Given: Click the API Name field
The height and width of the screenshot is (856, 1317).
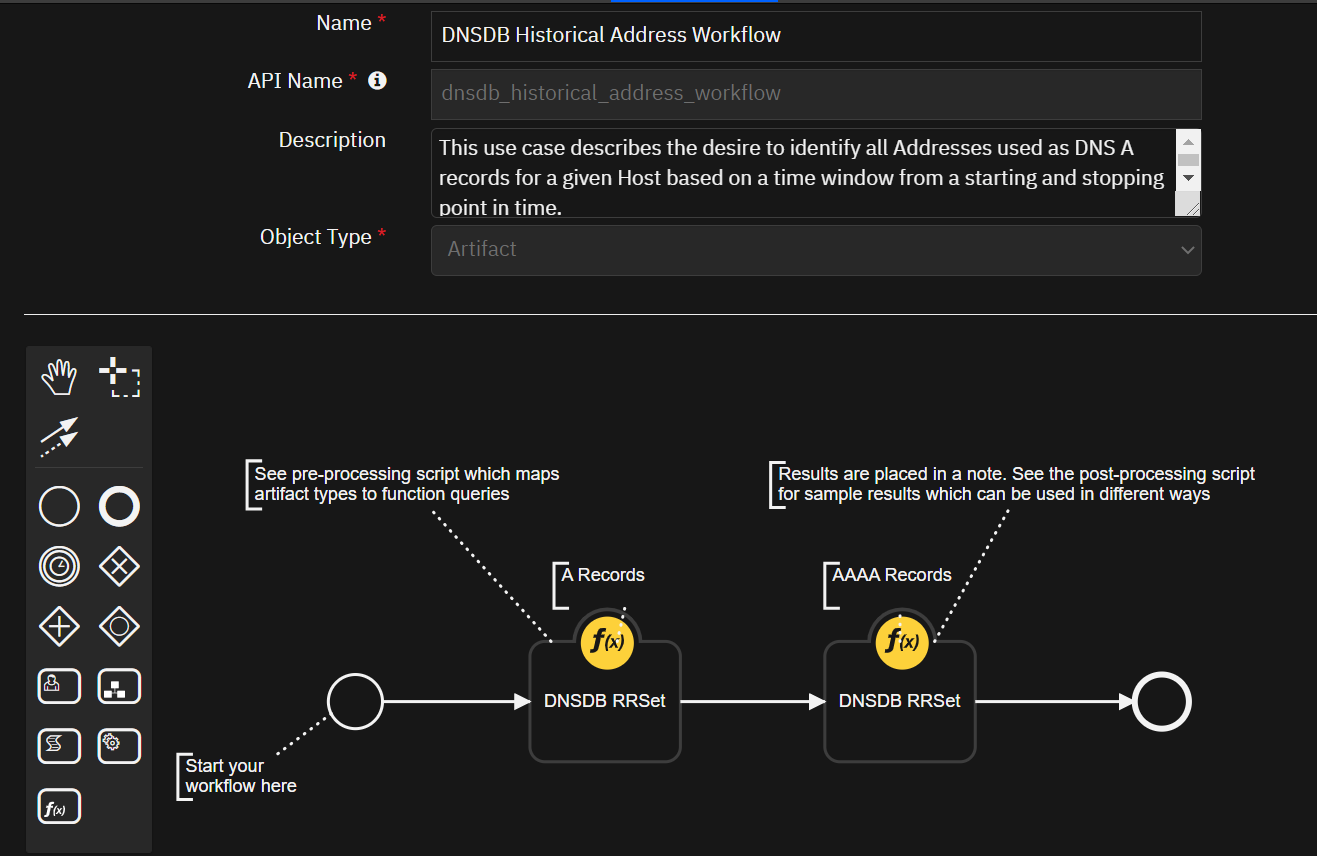Looking at the screenshot, I should [816, 94].
